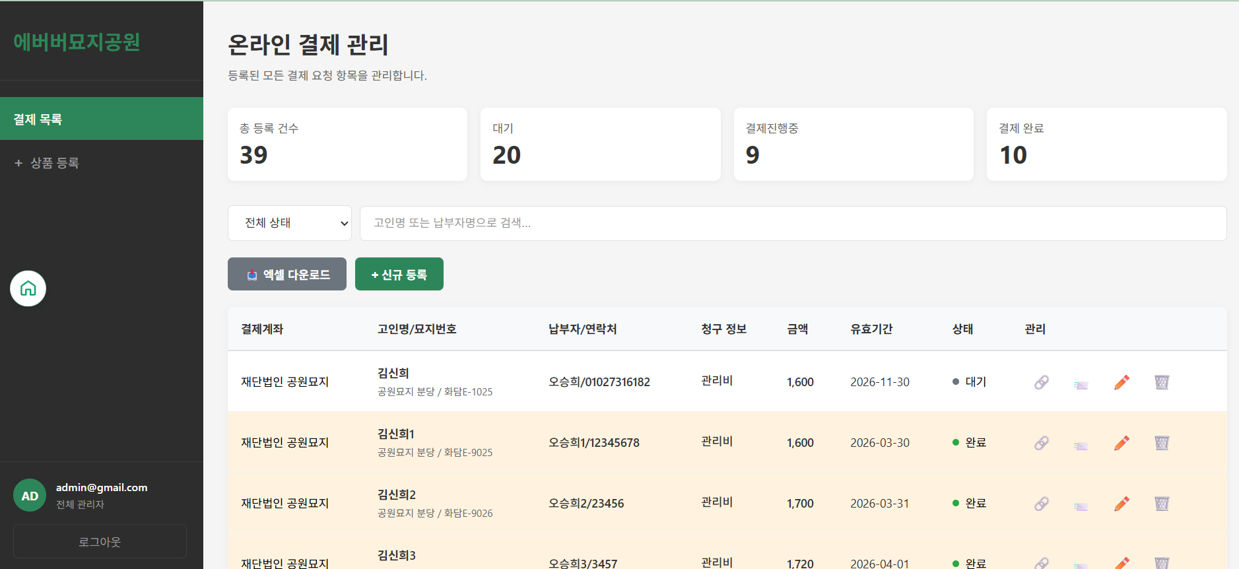This screenshot has height=569, width=1239.
Task: Select the deceased name 김신희2
Action: click(397, 495)
